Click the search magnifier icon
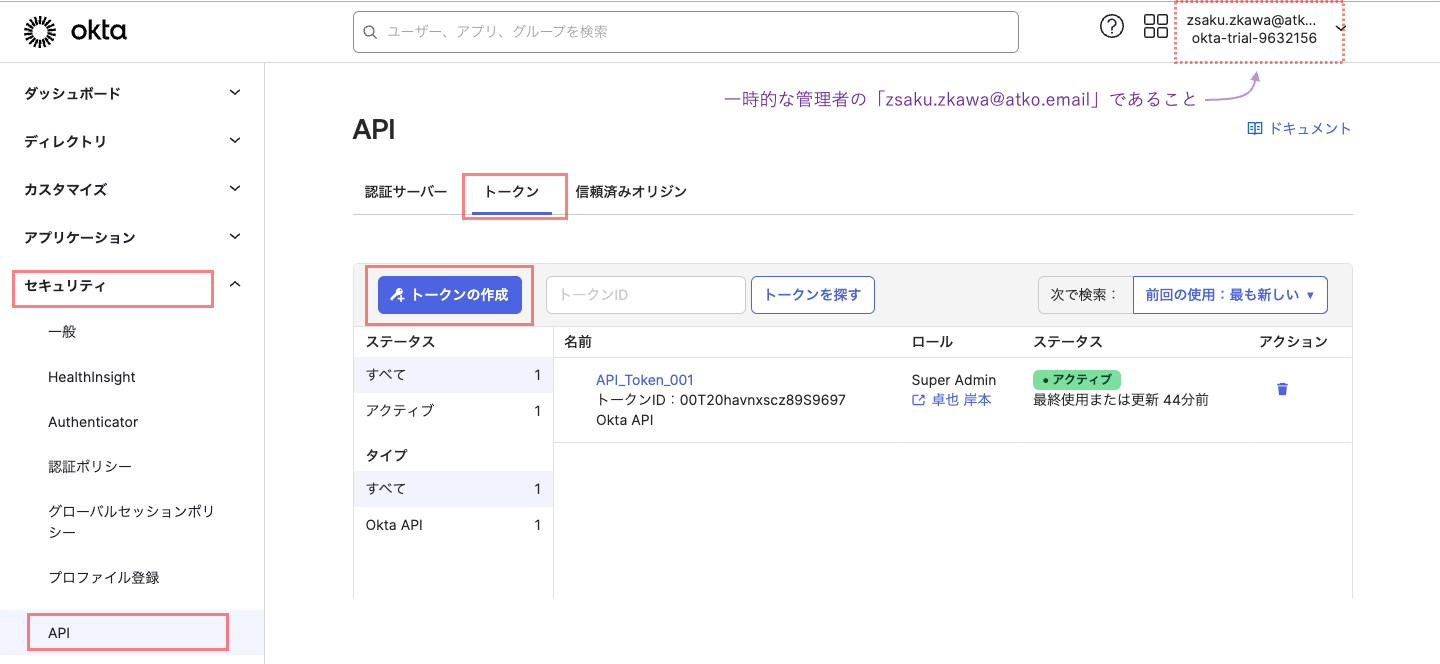 pyautogui.click(x=370, y=31)
